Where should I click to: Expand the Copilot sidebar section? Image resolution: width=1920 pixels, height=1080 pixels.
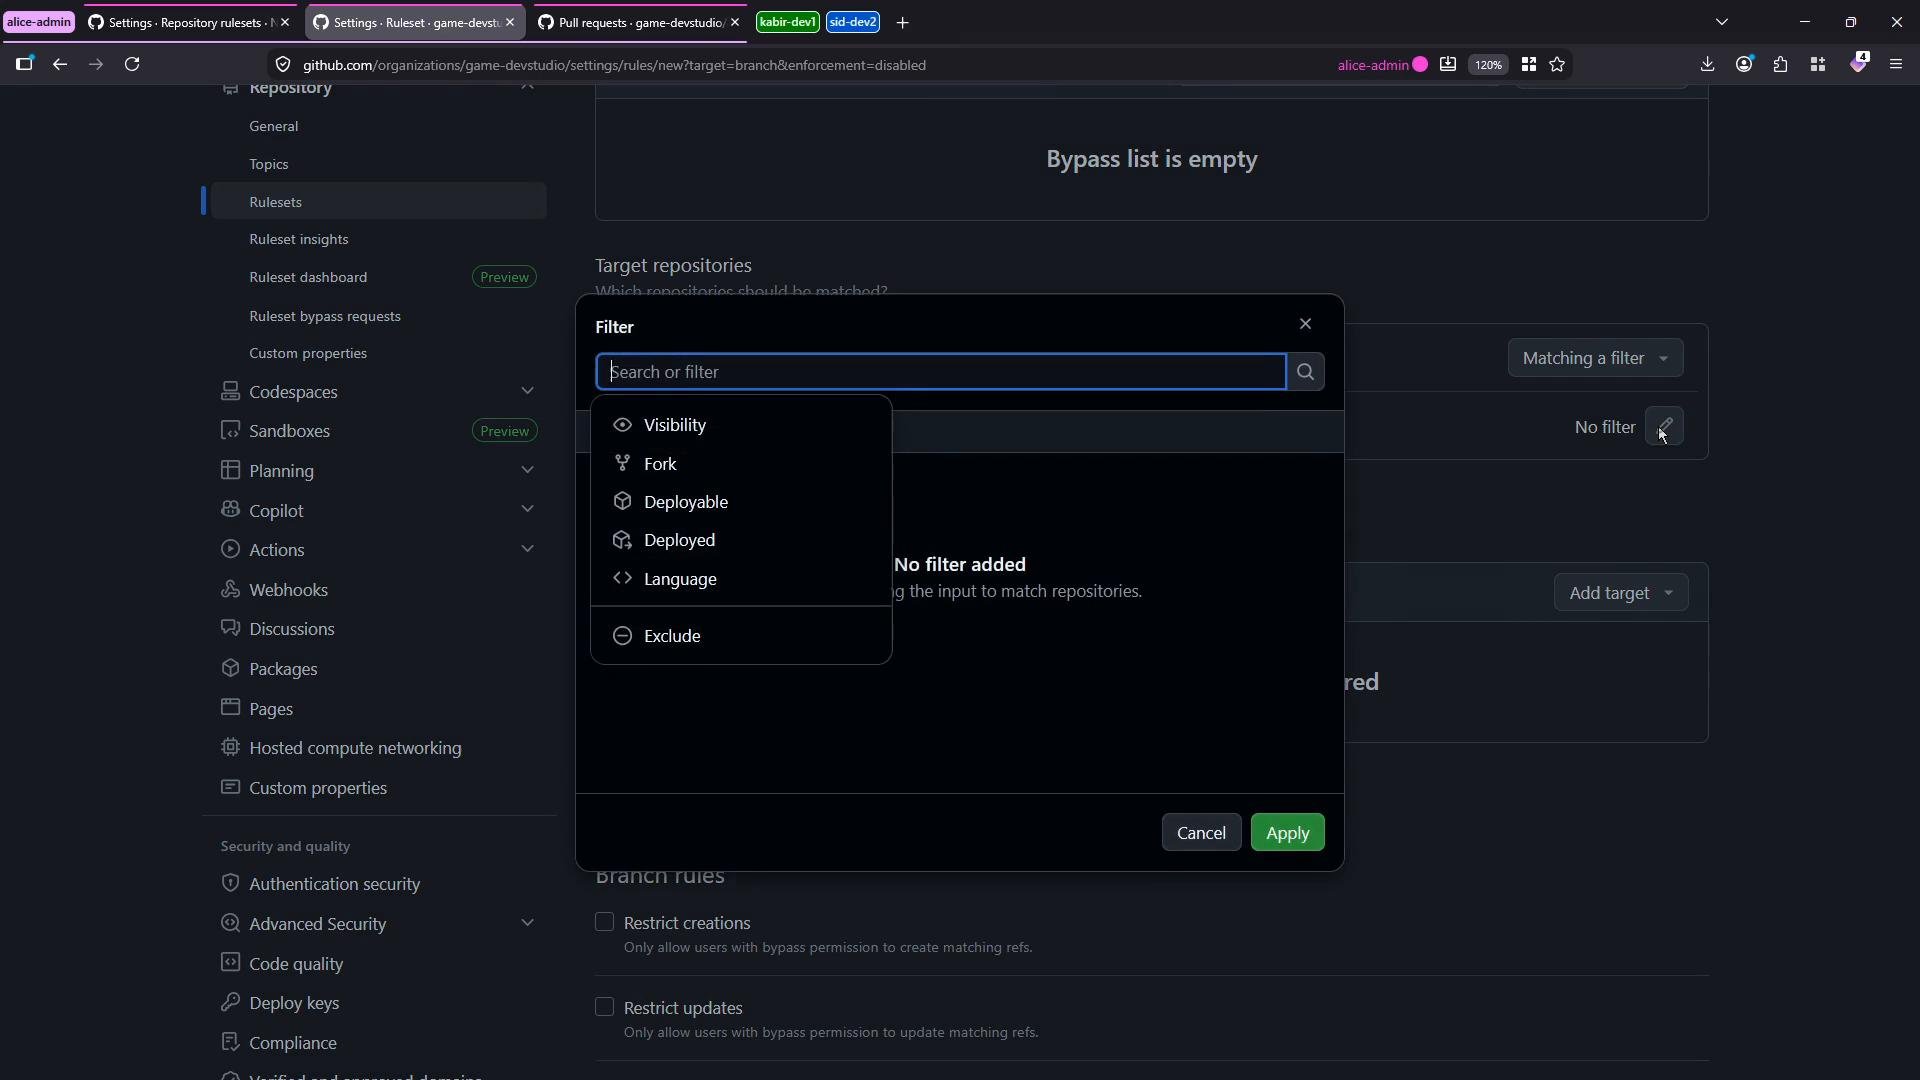[x=527, y=511]
